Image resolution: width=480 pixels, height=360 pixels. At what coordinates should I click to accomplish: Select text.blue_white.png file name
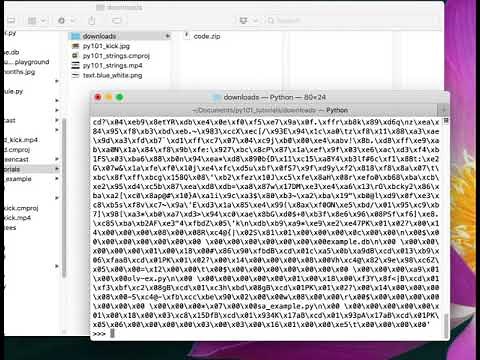[x=113, y=75]
